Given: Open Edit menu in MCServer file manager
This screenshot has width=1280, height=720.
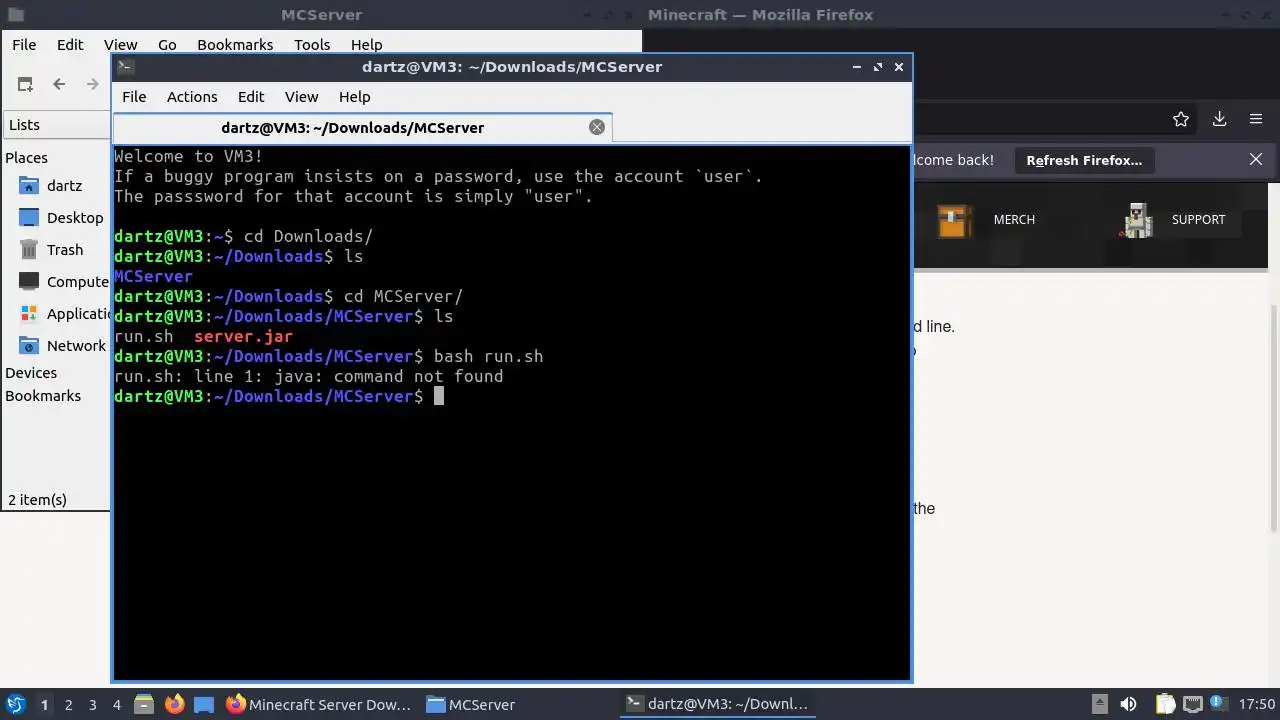Looking at the screenshot, I should pyautogui.click(x=70, y=45).
